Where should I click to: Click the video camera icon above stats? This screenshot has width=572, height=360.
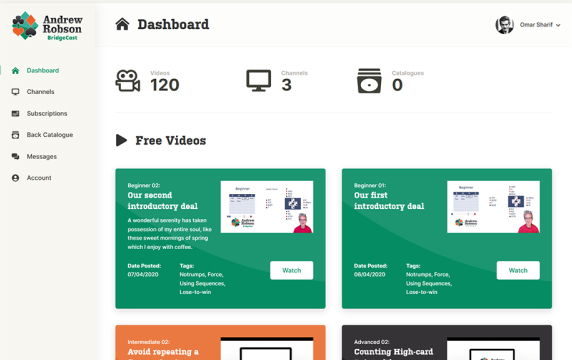[128, 81]
